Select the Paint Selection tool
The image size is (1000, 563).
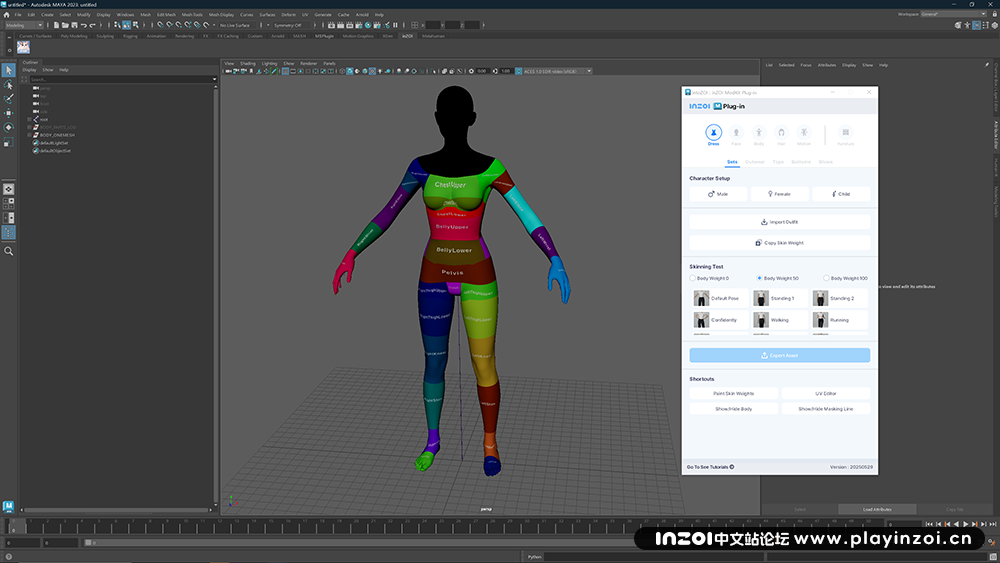[x=8, y=99]
